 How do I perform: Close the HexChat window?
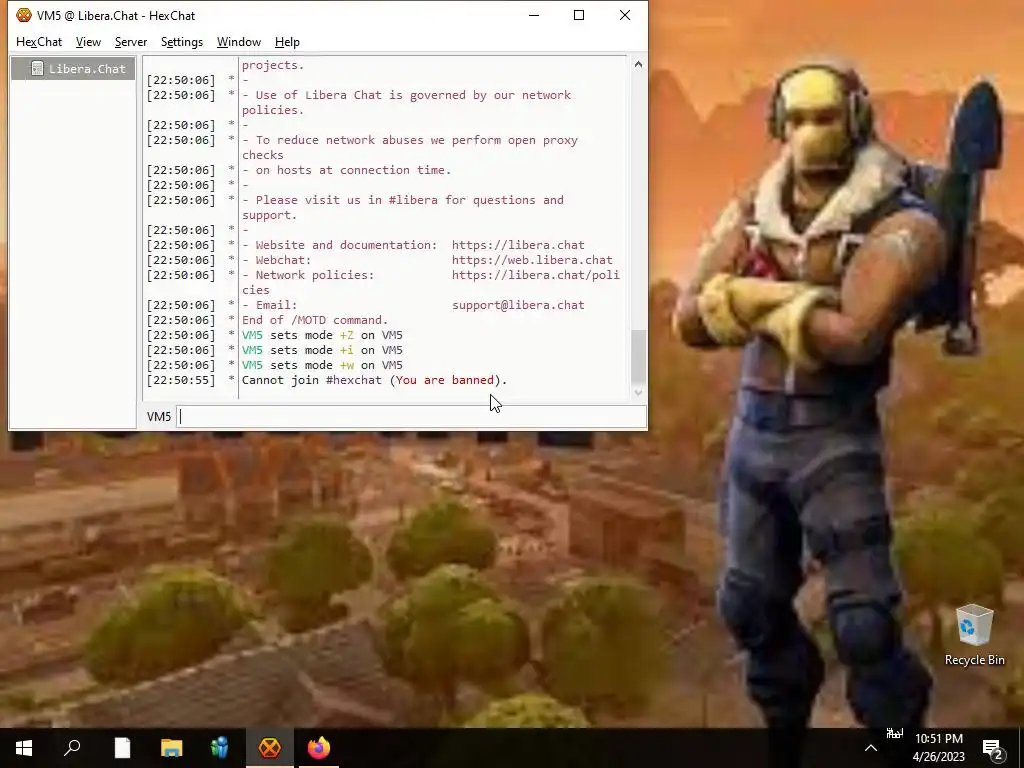click(x=625, y=15)
